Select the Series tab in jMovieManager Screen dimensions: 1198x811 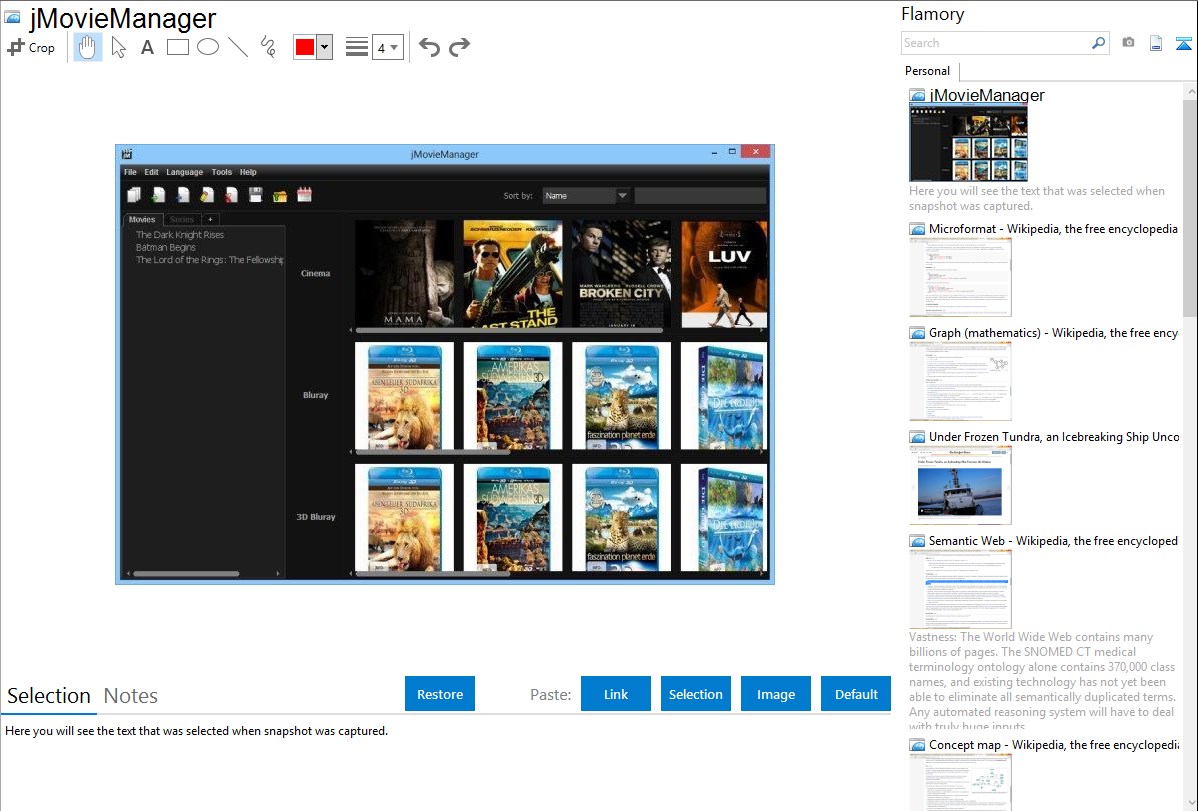[x=182, y=219]
